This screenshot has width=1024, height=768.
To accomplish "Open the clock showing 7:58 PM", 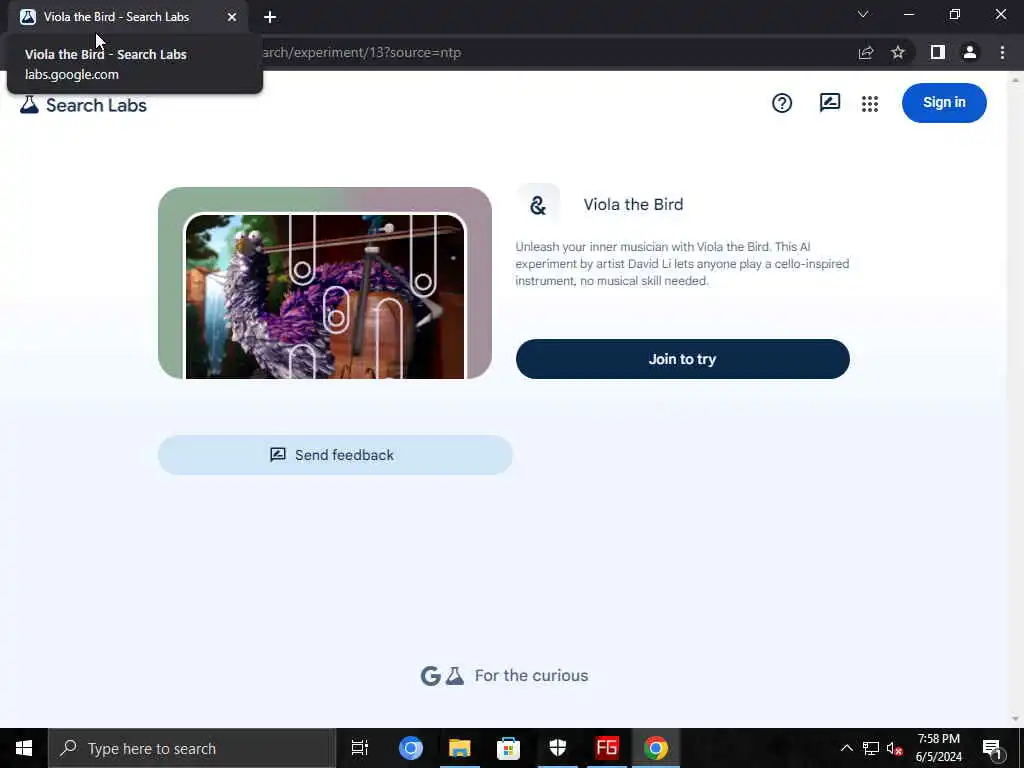I will (x=938, y=748).
